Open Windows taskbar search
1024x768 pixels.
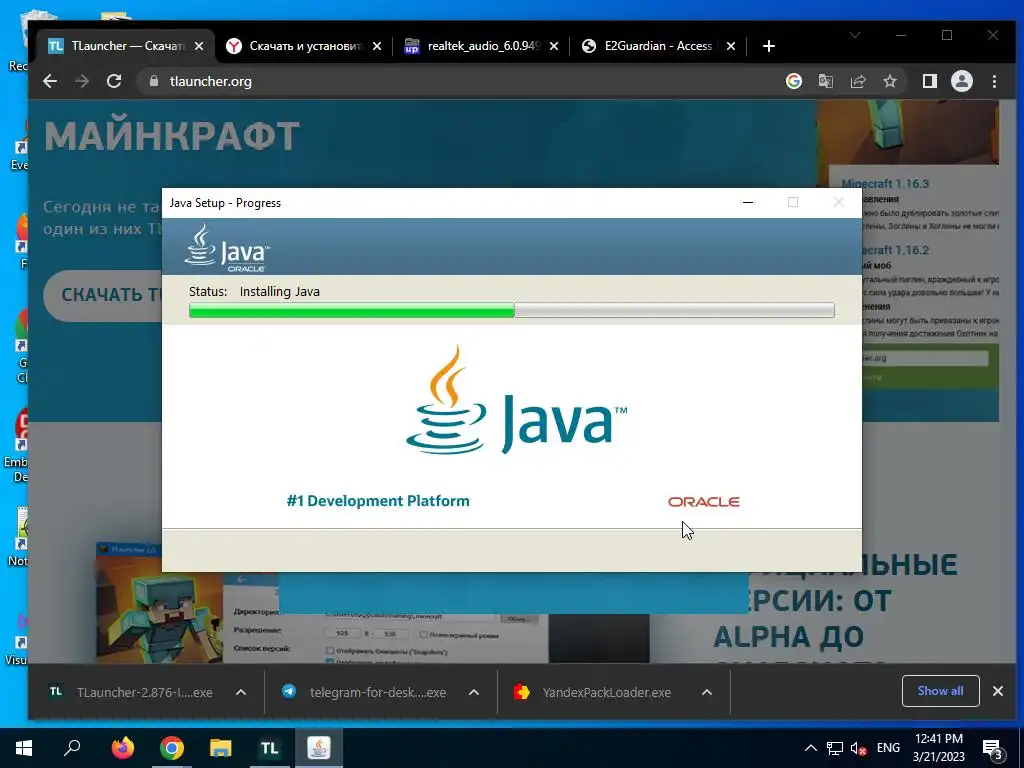tap(72, 748)
